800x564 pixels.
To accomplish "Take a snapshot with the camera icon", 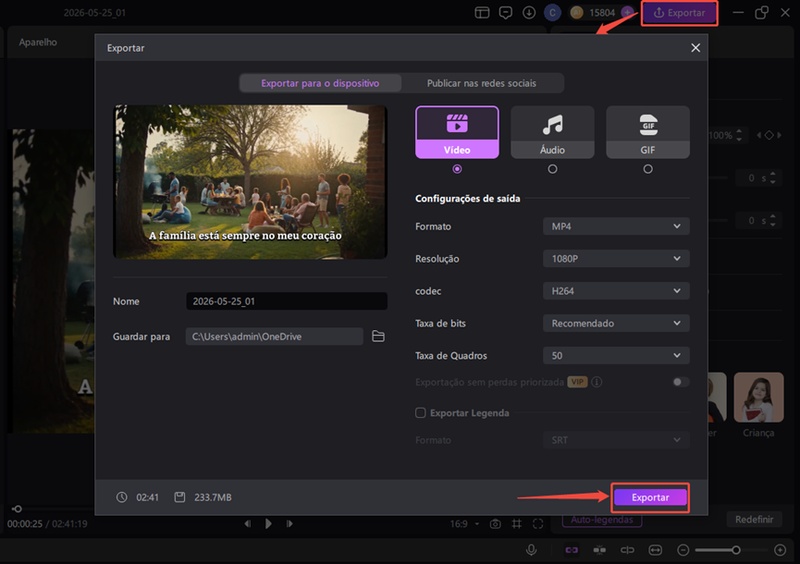I will coord(495,524).
